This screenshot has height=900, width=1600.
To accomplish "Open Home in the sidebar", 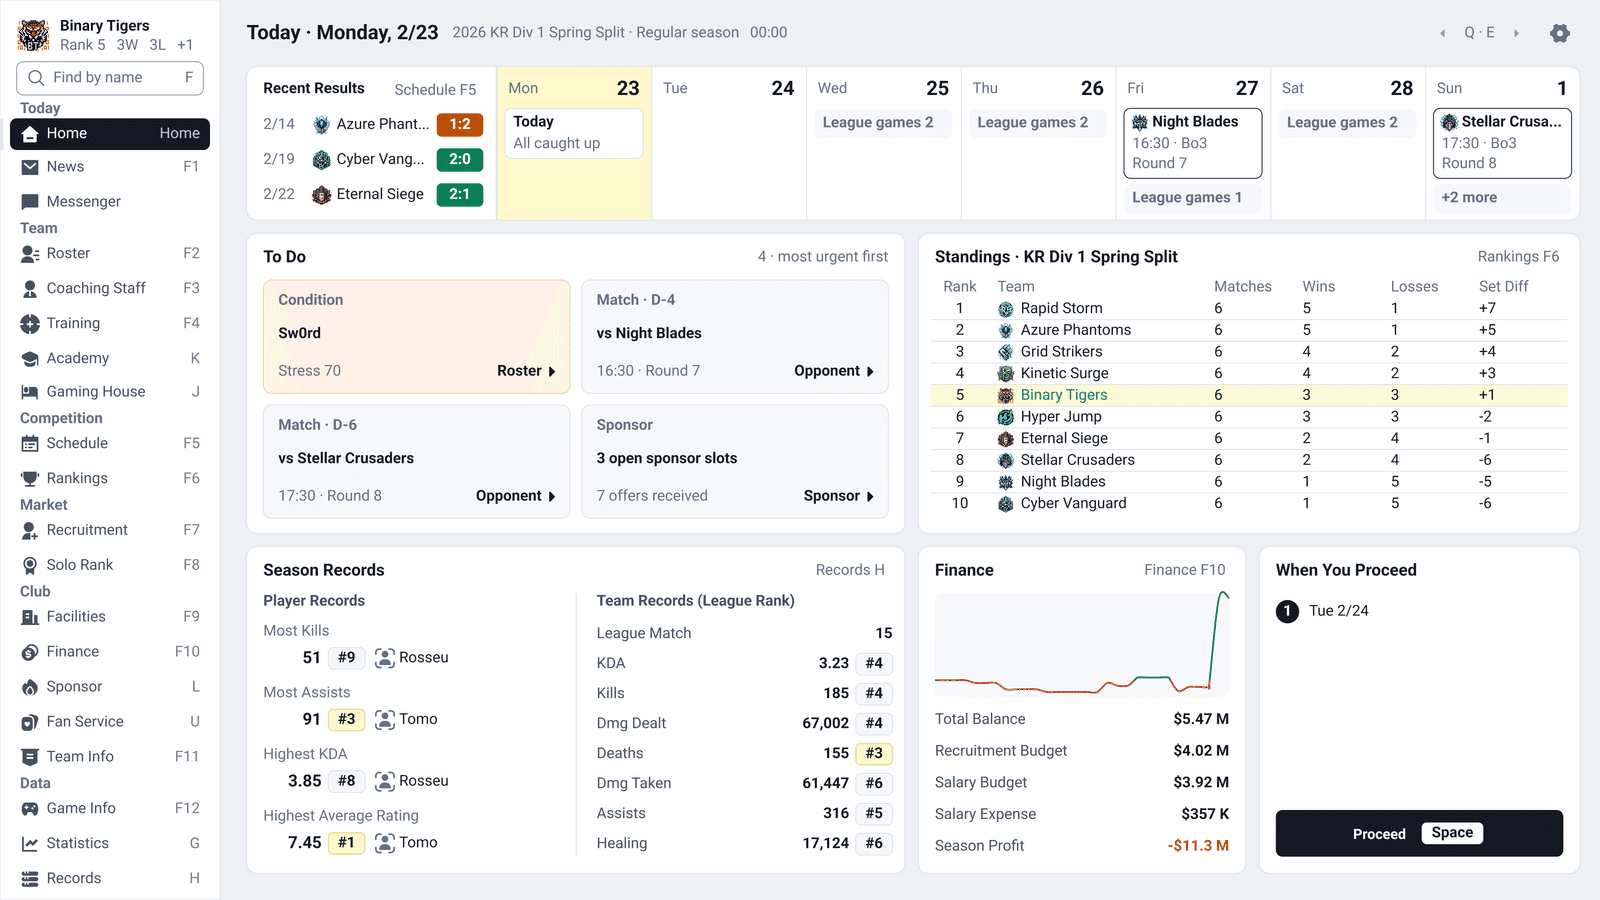I will (110, 134).
